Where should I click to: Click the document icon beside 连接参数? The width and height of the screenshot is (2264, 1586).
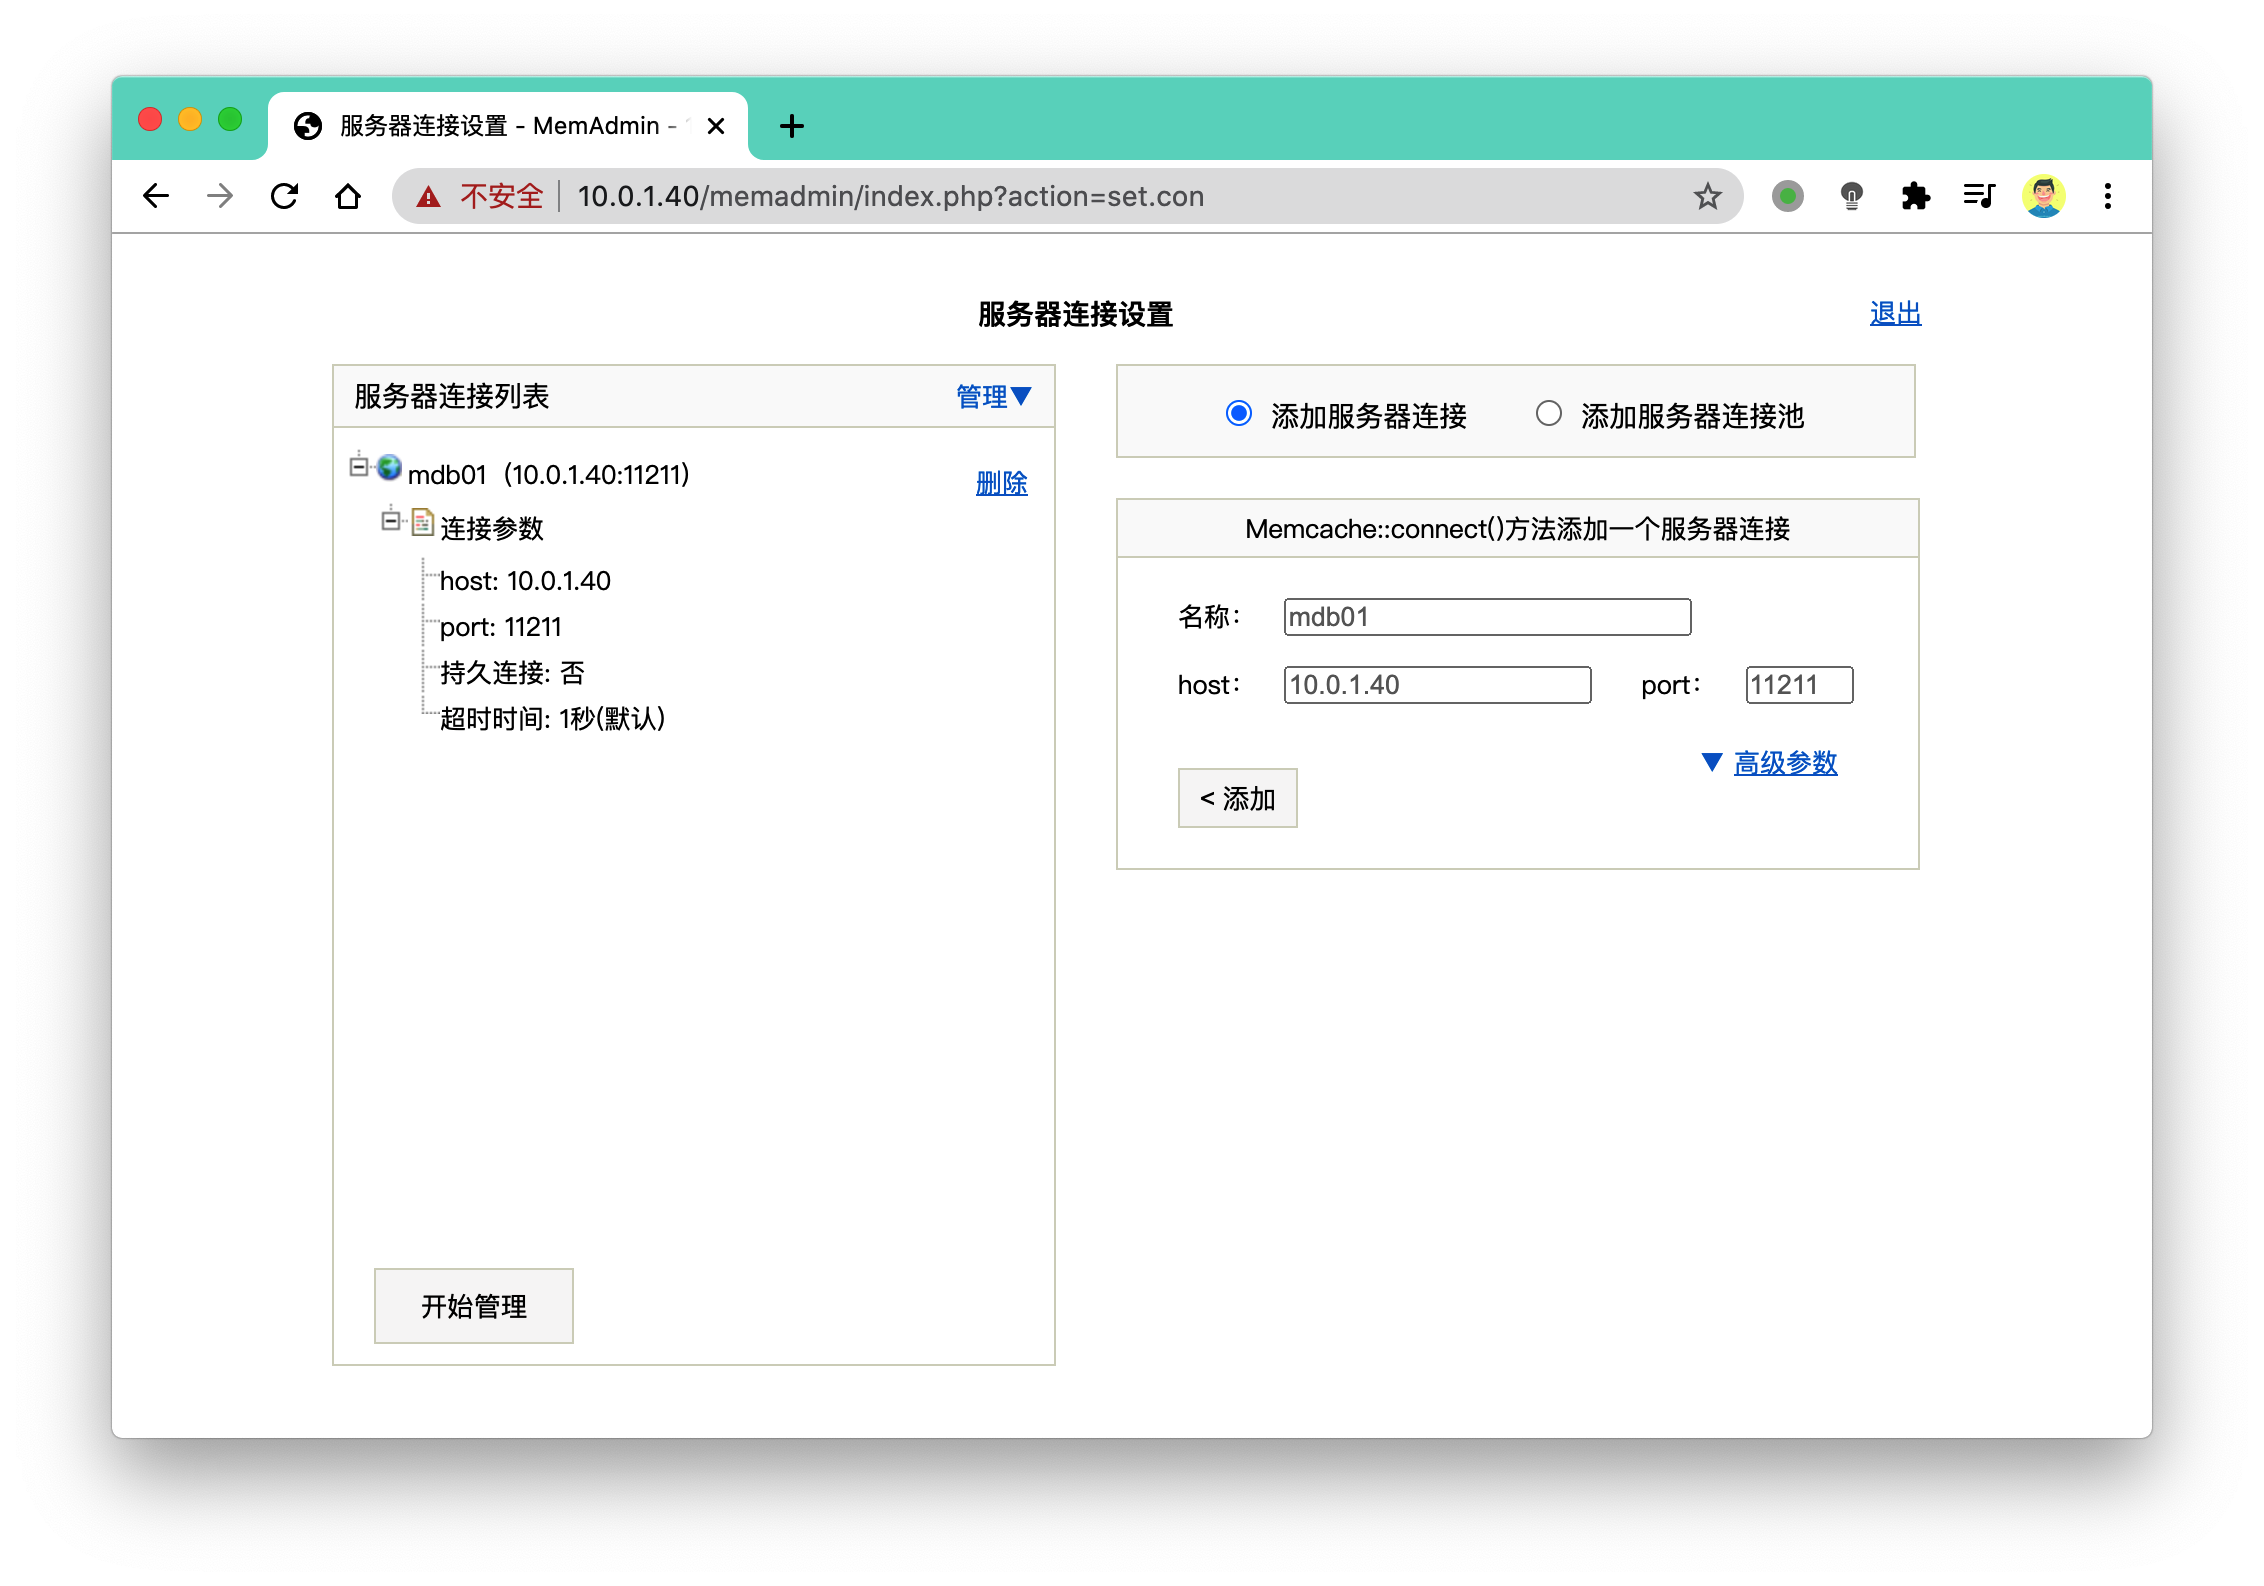pos(423,521)
